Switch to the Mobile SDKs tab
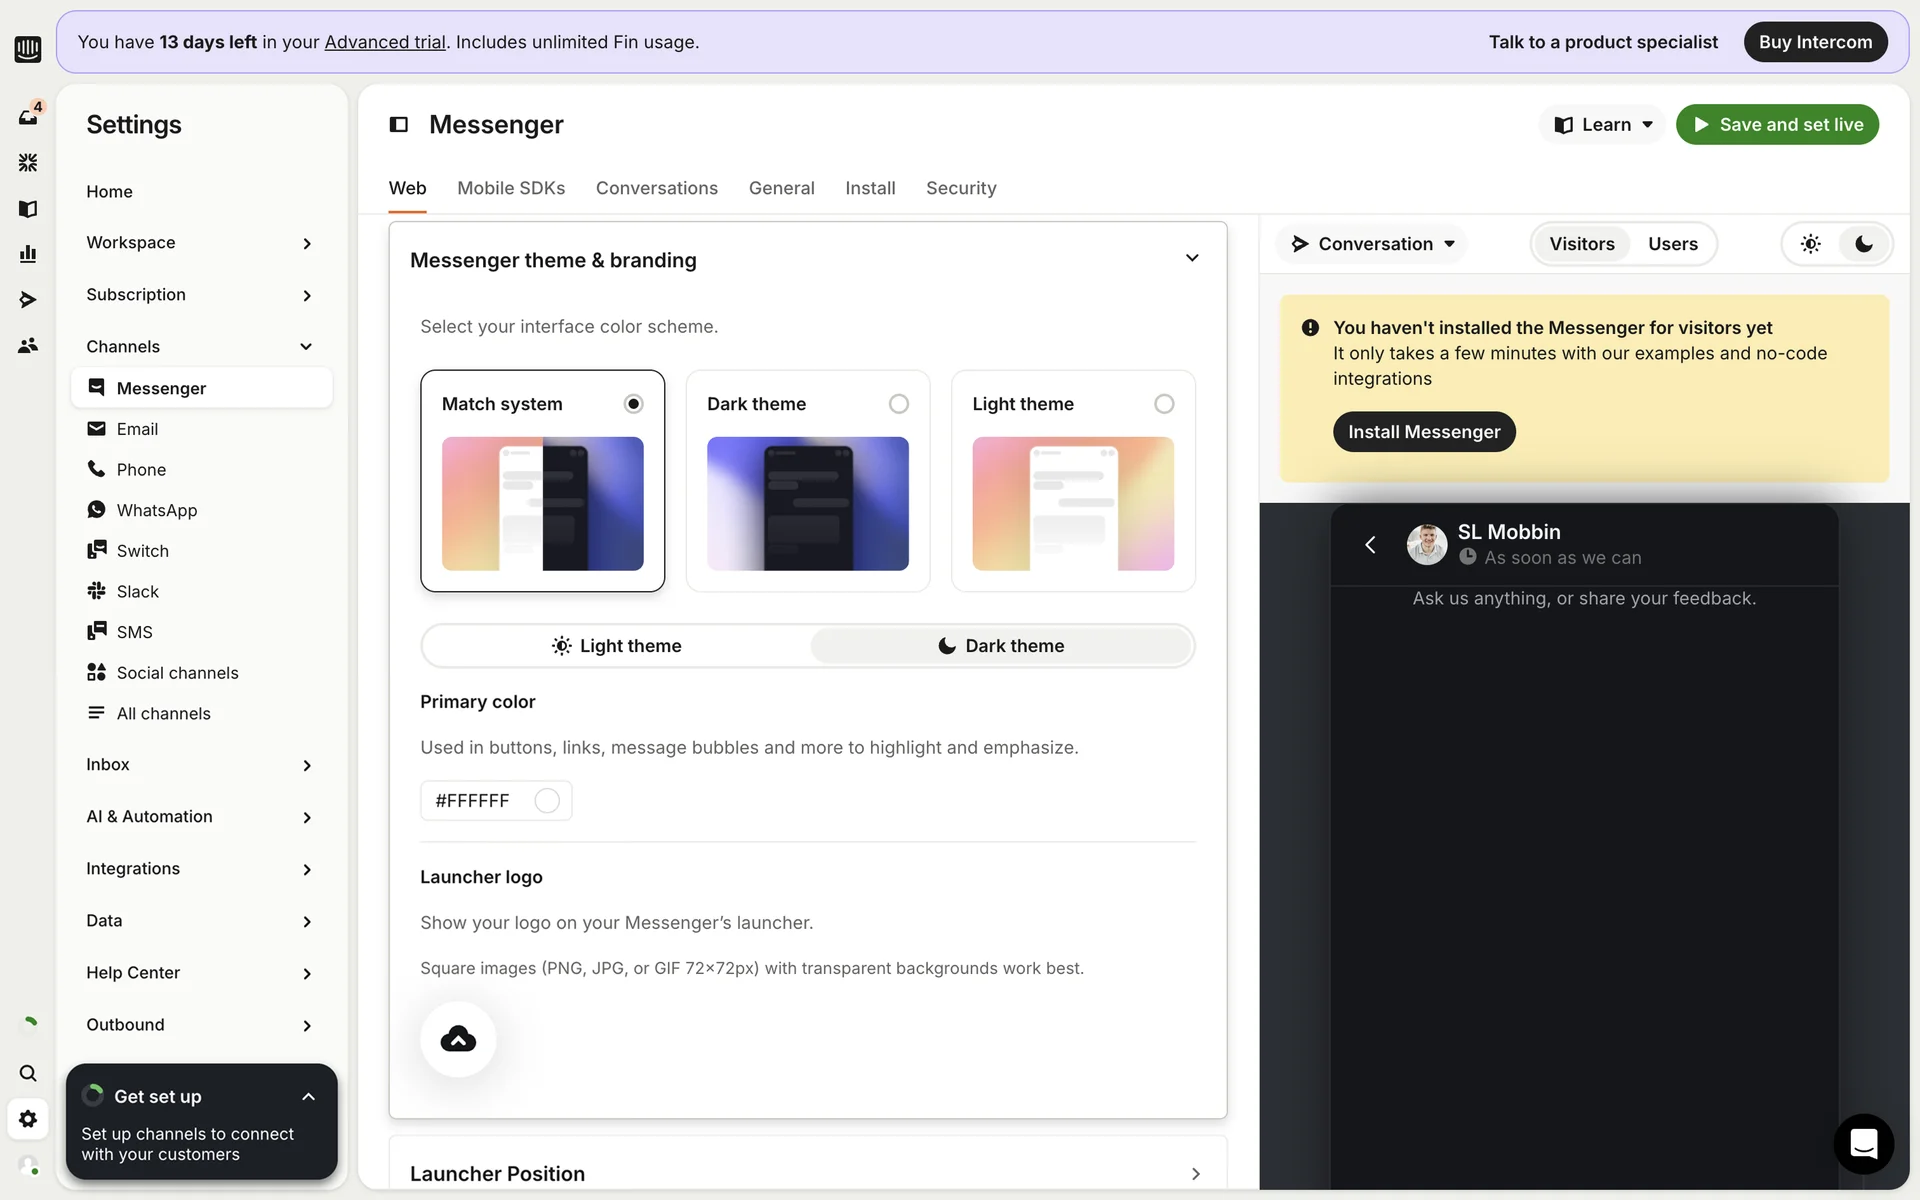Image resolution: width=1920 pixels, height=1200 pixels. click(x=511, y=188)
